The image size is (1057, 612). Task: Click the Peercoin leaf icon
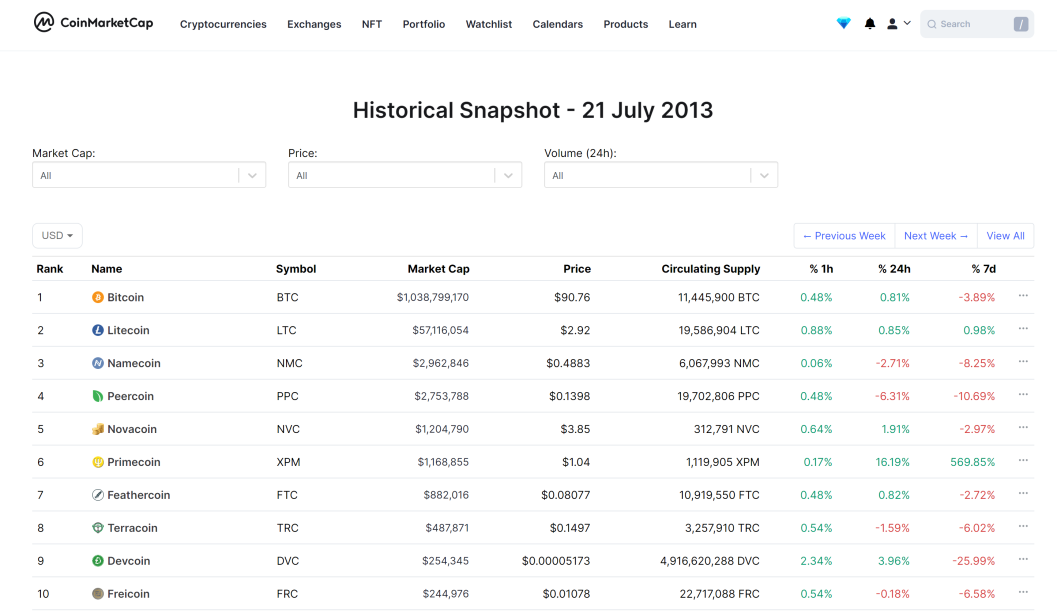(98, 396)
